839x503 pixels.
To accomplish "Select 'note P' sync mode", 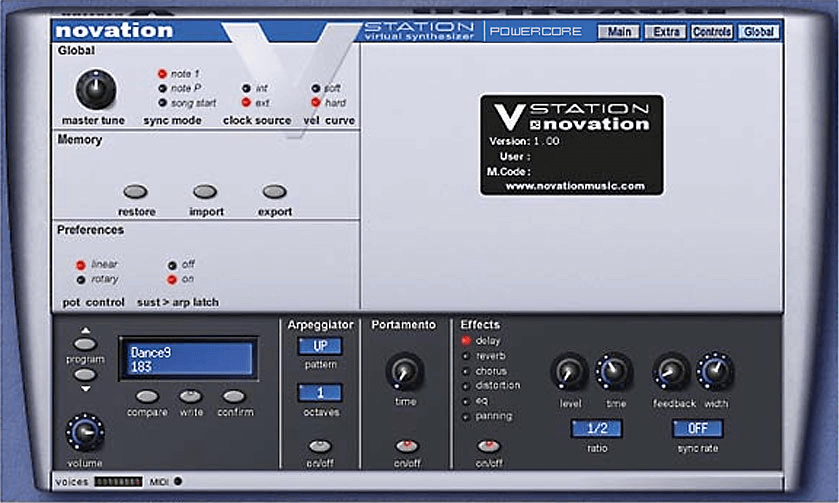I will 162,88.
